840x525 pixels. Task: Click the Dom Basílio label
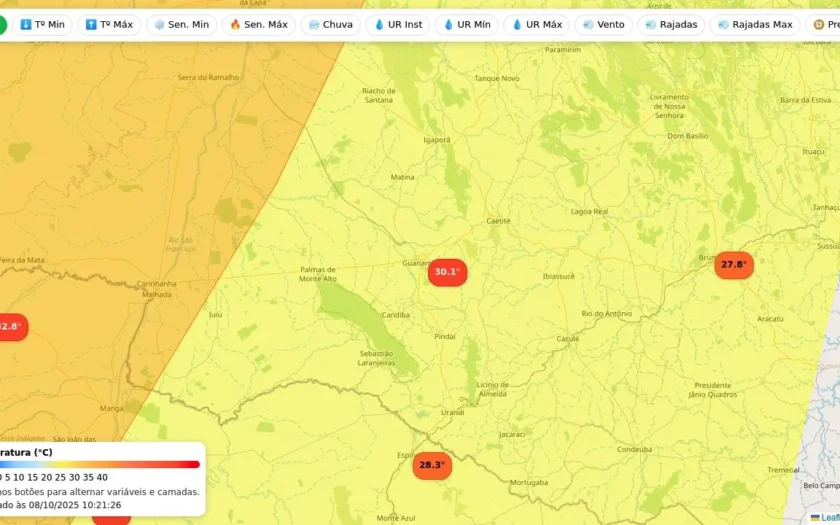[x=687, y=136]
